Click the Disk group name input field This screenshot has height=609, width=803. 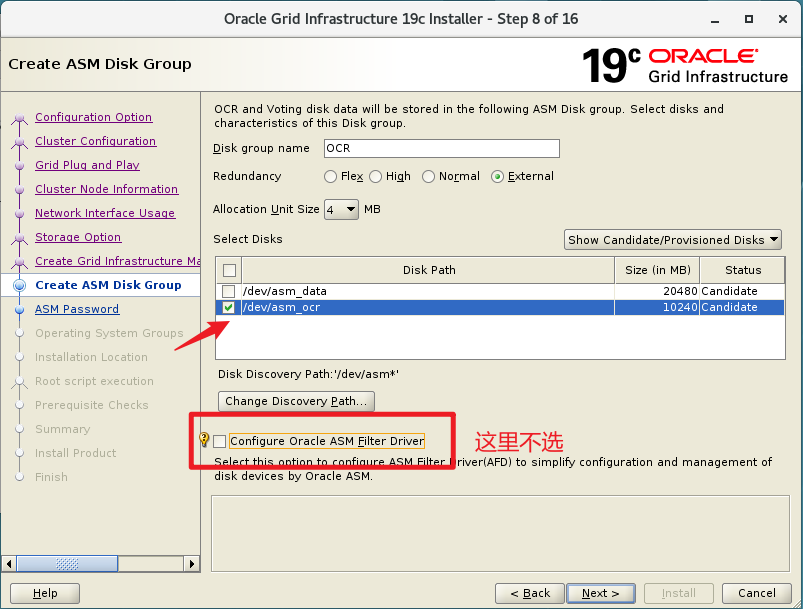(x=441, y=149)
